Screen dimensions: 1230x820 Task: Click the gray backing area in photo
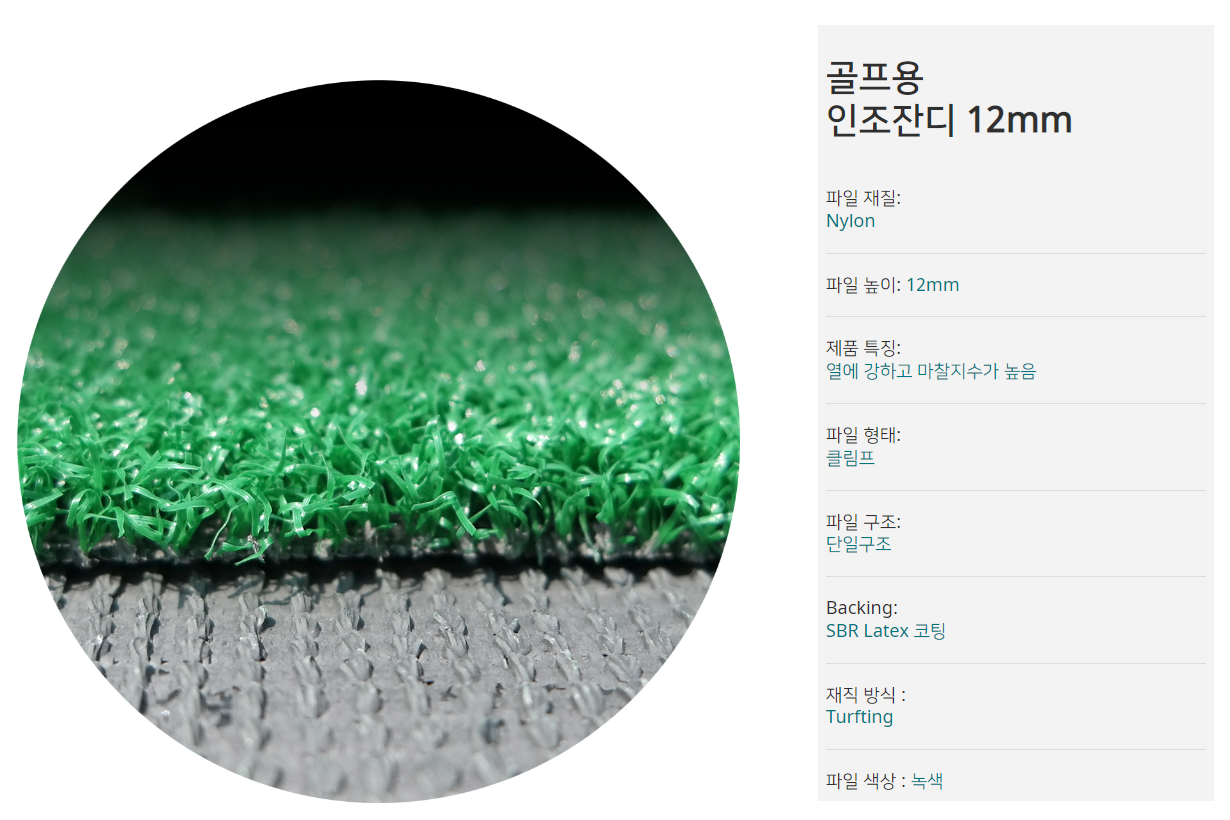click(380, 680)
